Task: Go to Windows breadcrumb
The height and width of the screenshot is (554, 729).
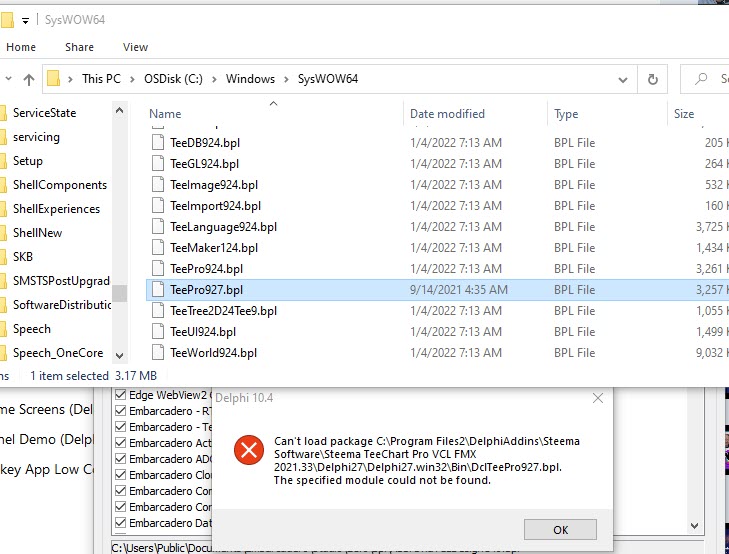Action: pos(250,79)
